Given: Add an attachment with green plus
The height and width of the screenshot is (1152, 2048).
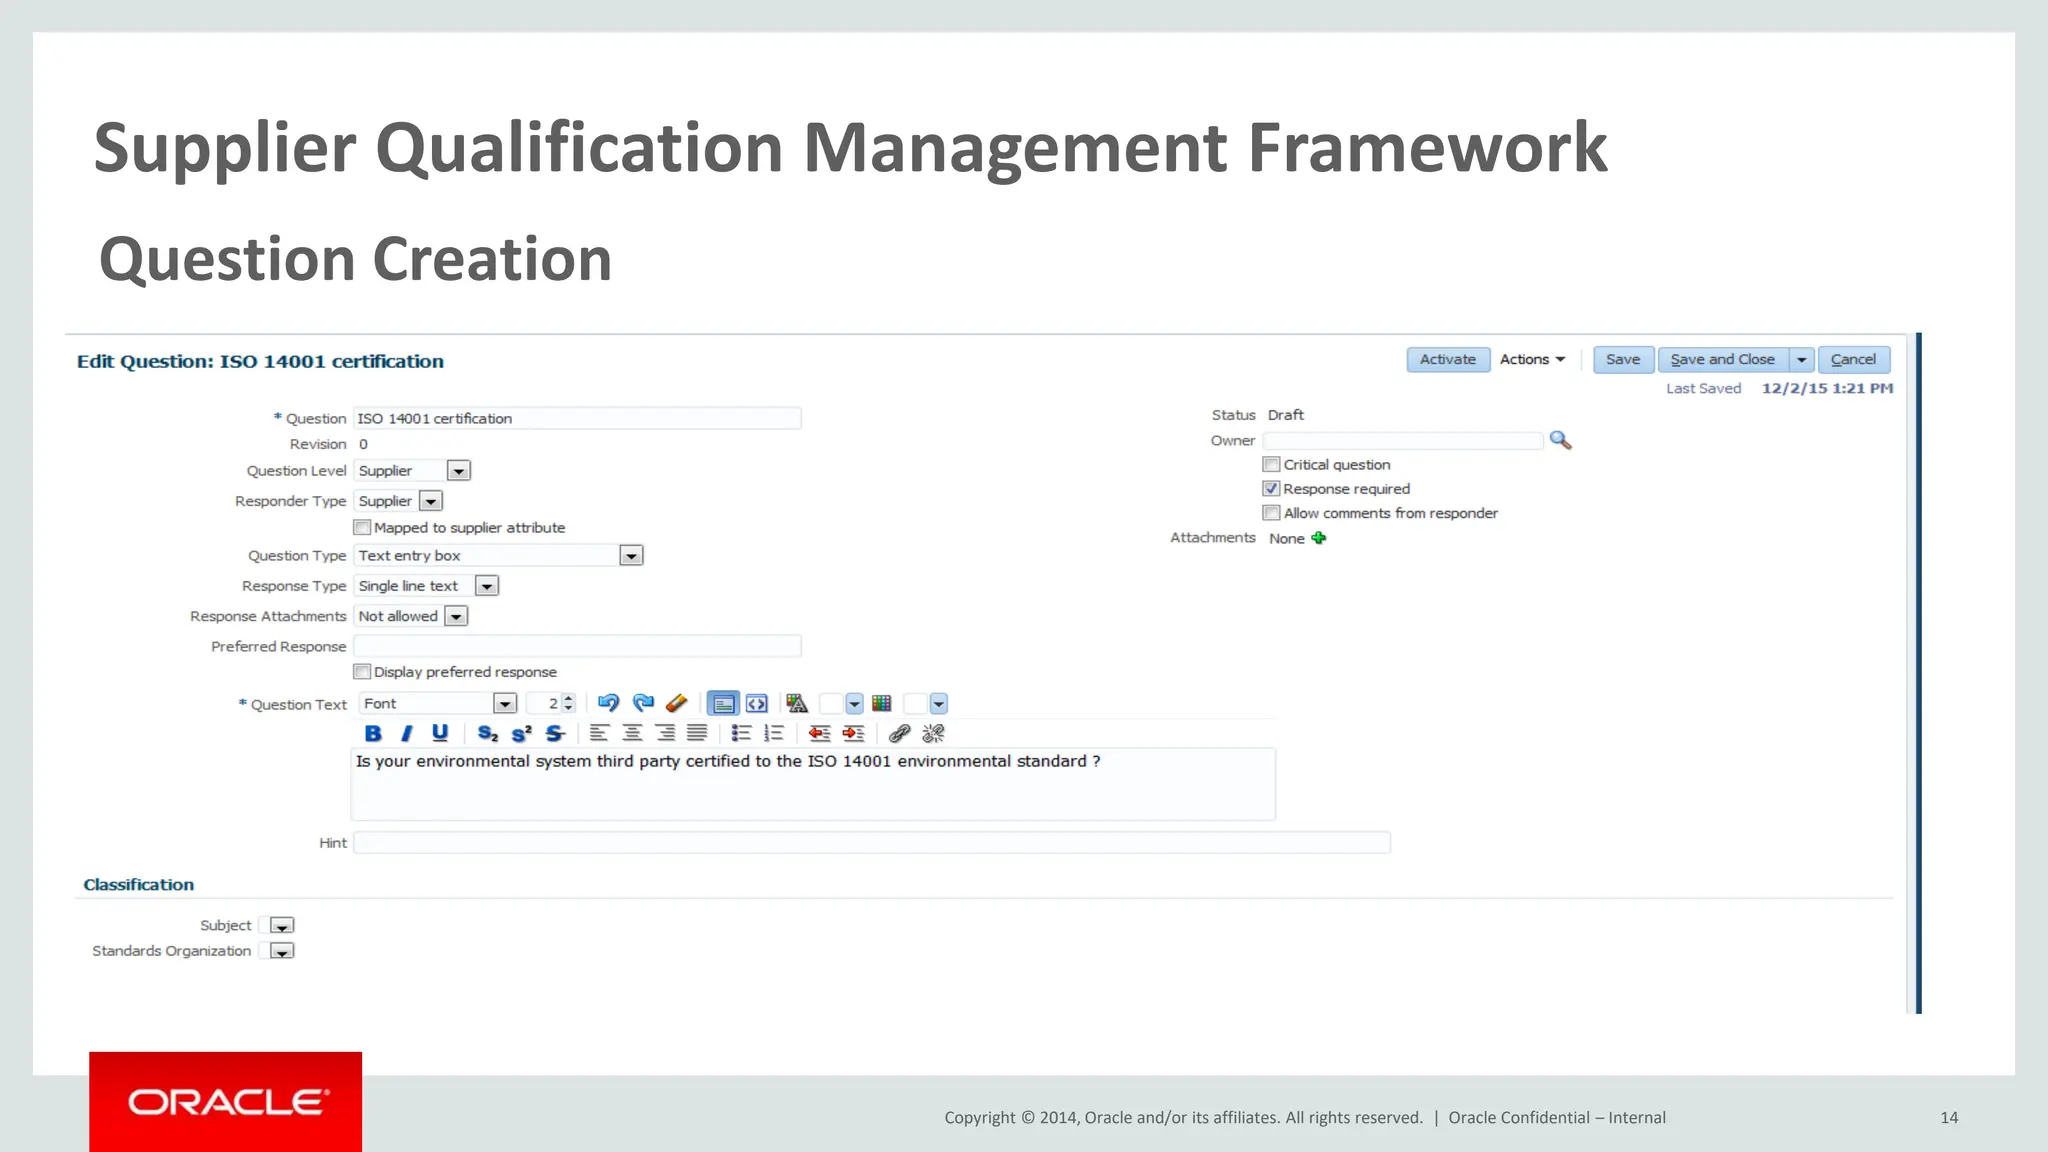Looking at the screenshot, I should coord(1319,538).
